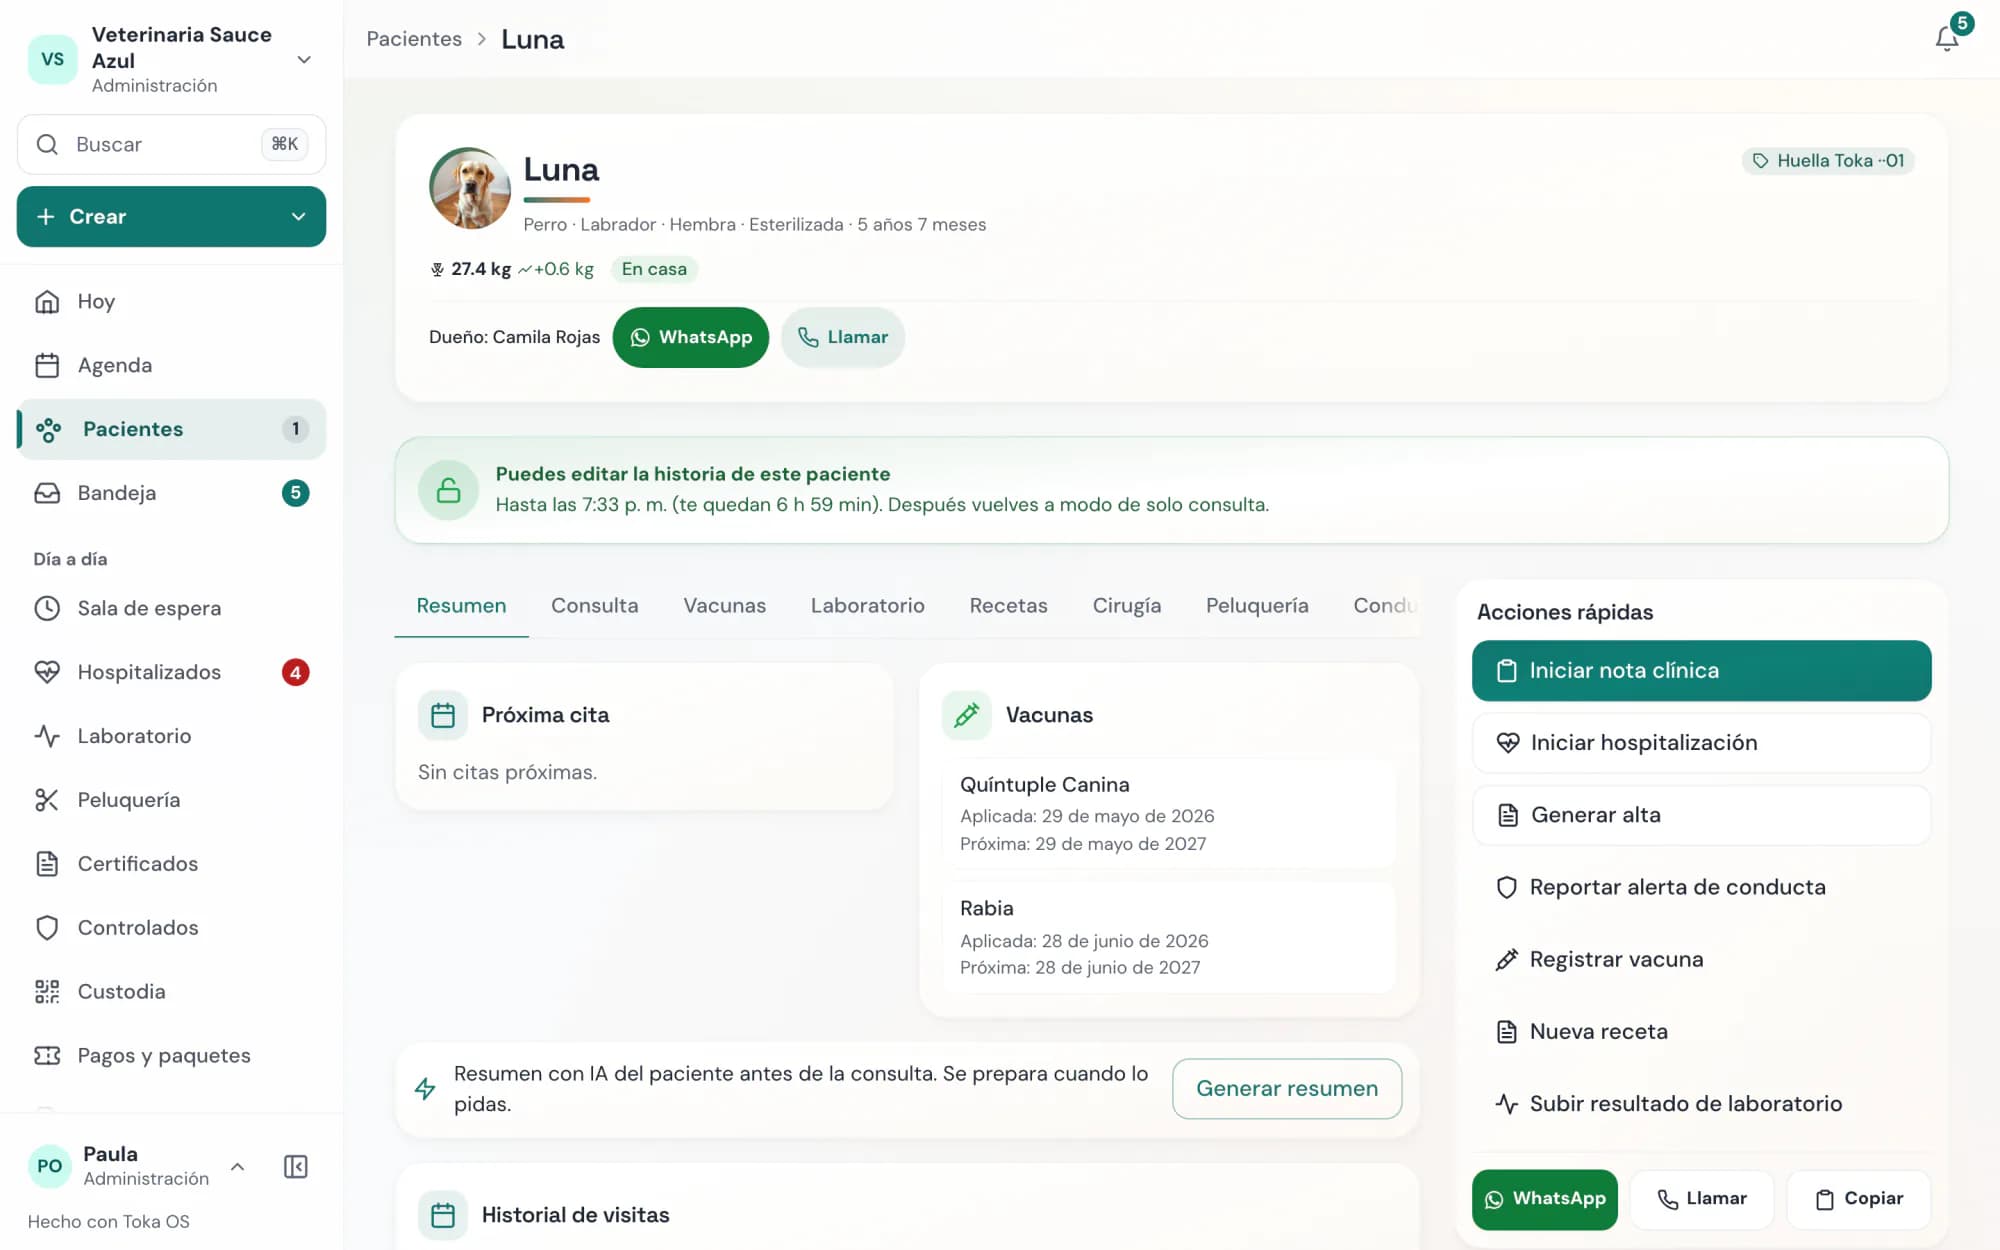This screenshot has width=2000, height=1250.
Task: Expand the Veterinaria Sauce Azul clinic switcher
Action: [304, 60]
